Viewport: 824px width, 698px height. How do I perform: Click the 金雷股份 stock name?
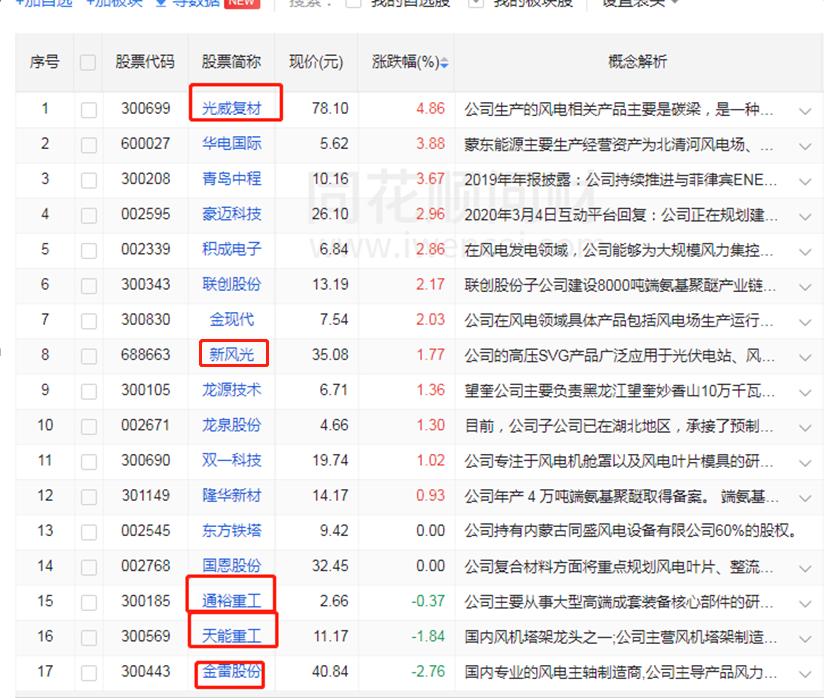click(x=231, y=672)
